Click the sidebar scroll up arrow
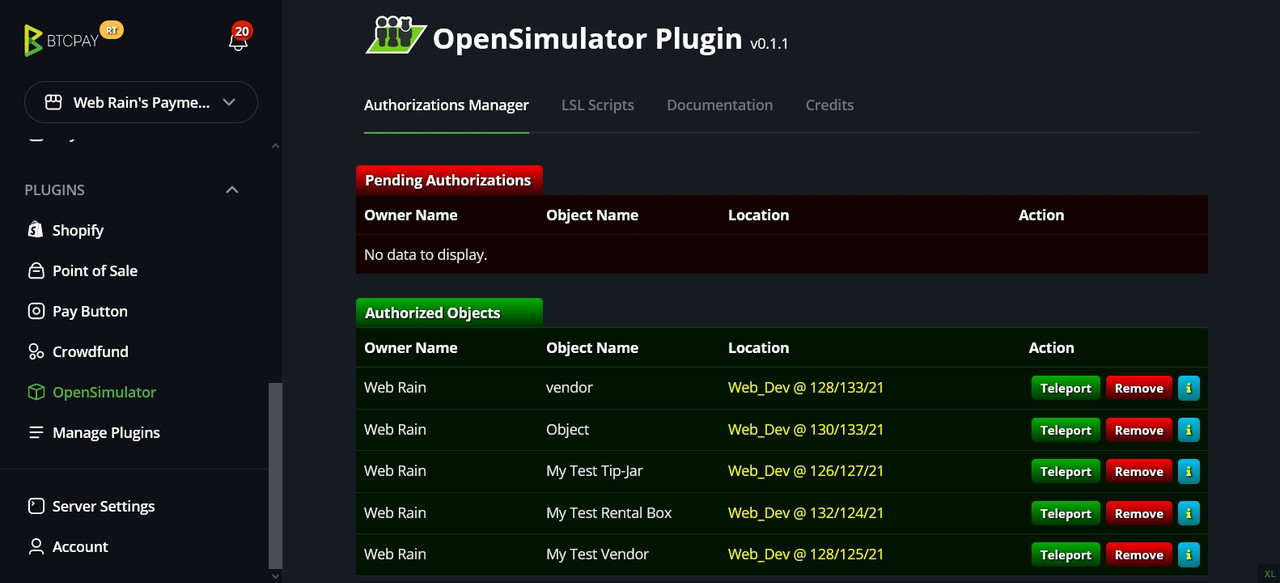Viewport: 1280px width, 583px height. (276, 146)
